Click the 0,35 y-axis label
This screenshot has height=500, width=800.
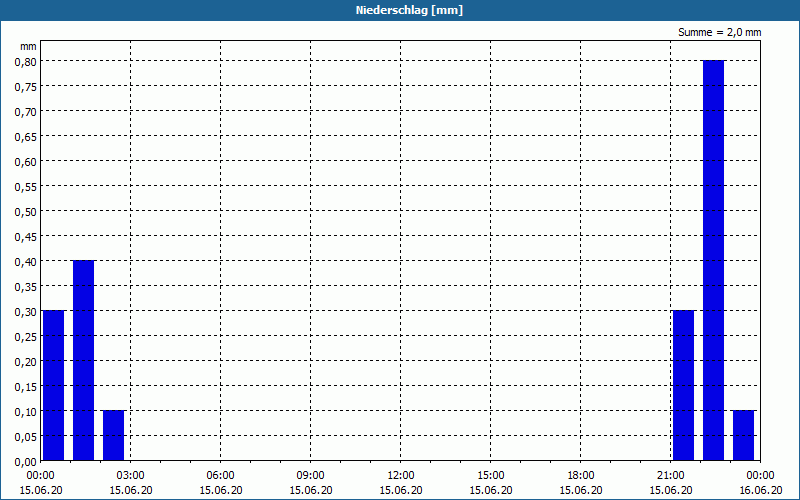click(26, 287)
